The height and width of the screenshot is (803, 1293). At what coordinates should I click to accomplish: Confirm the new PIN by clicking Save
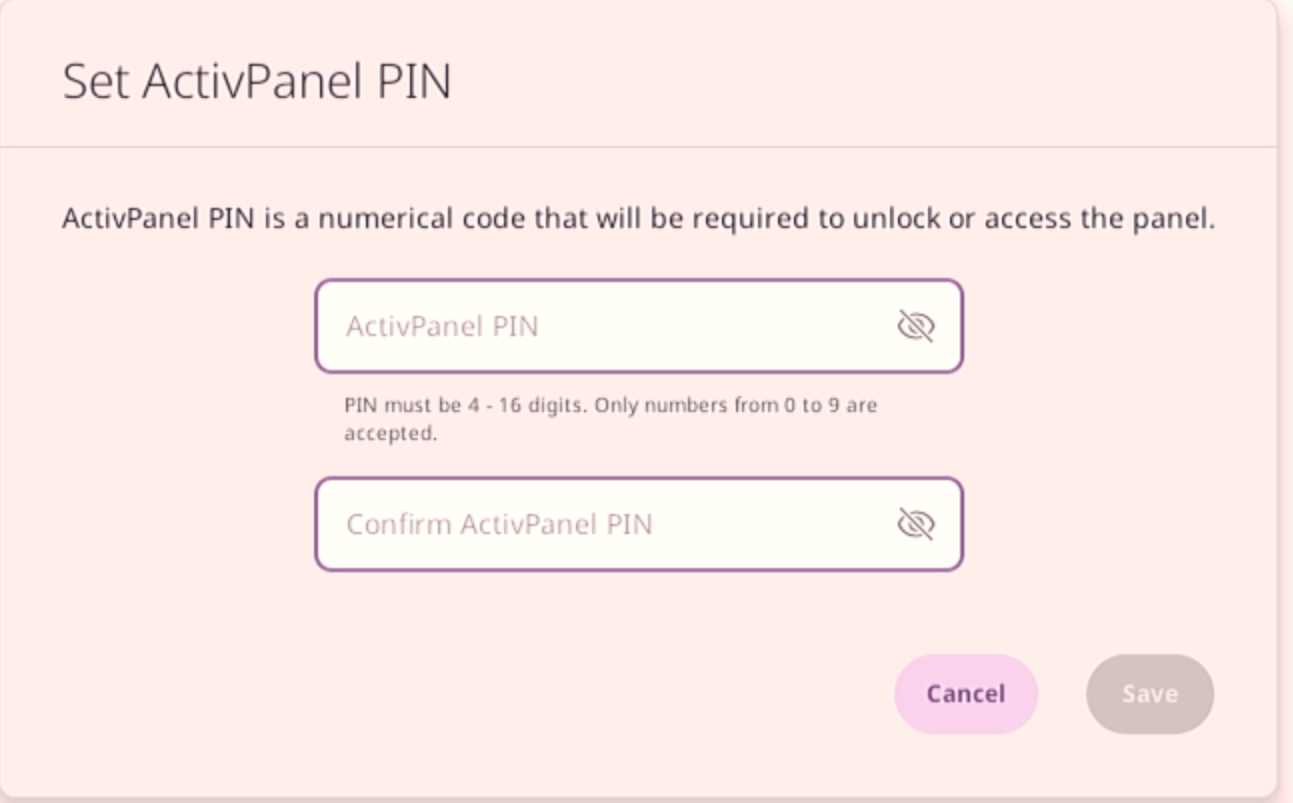[1148, 693]
